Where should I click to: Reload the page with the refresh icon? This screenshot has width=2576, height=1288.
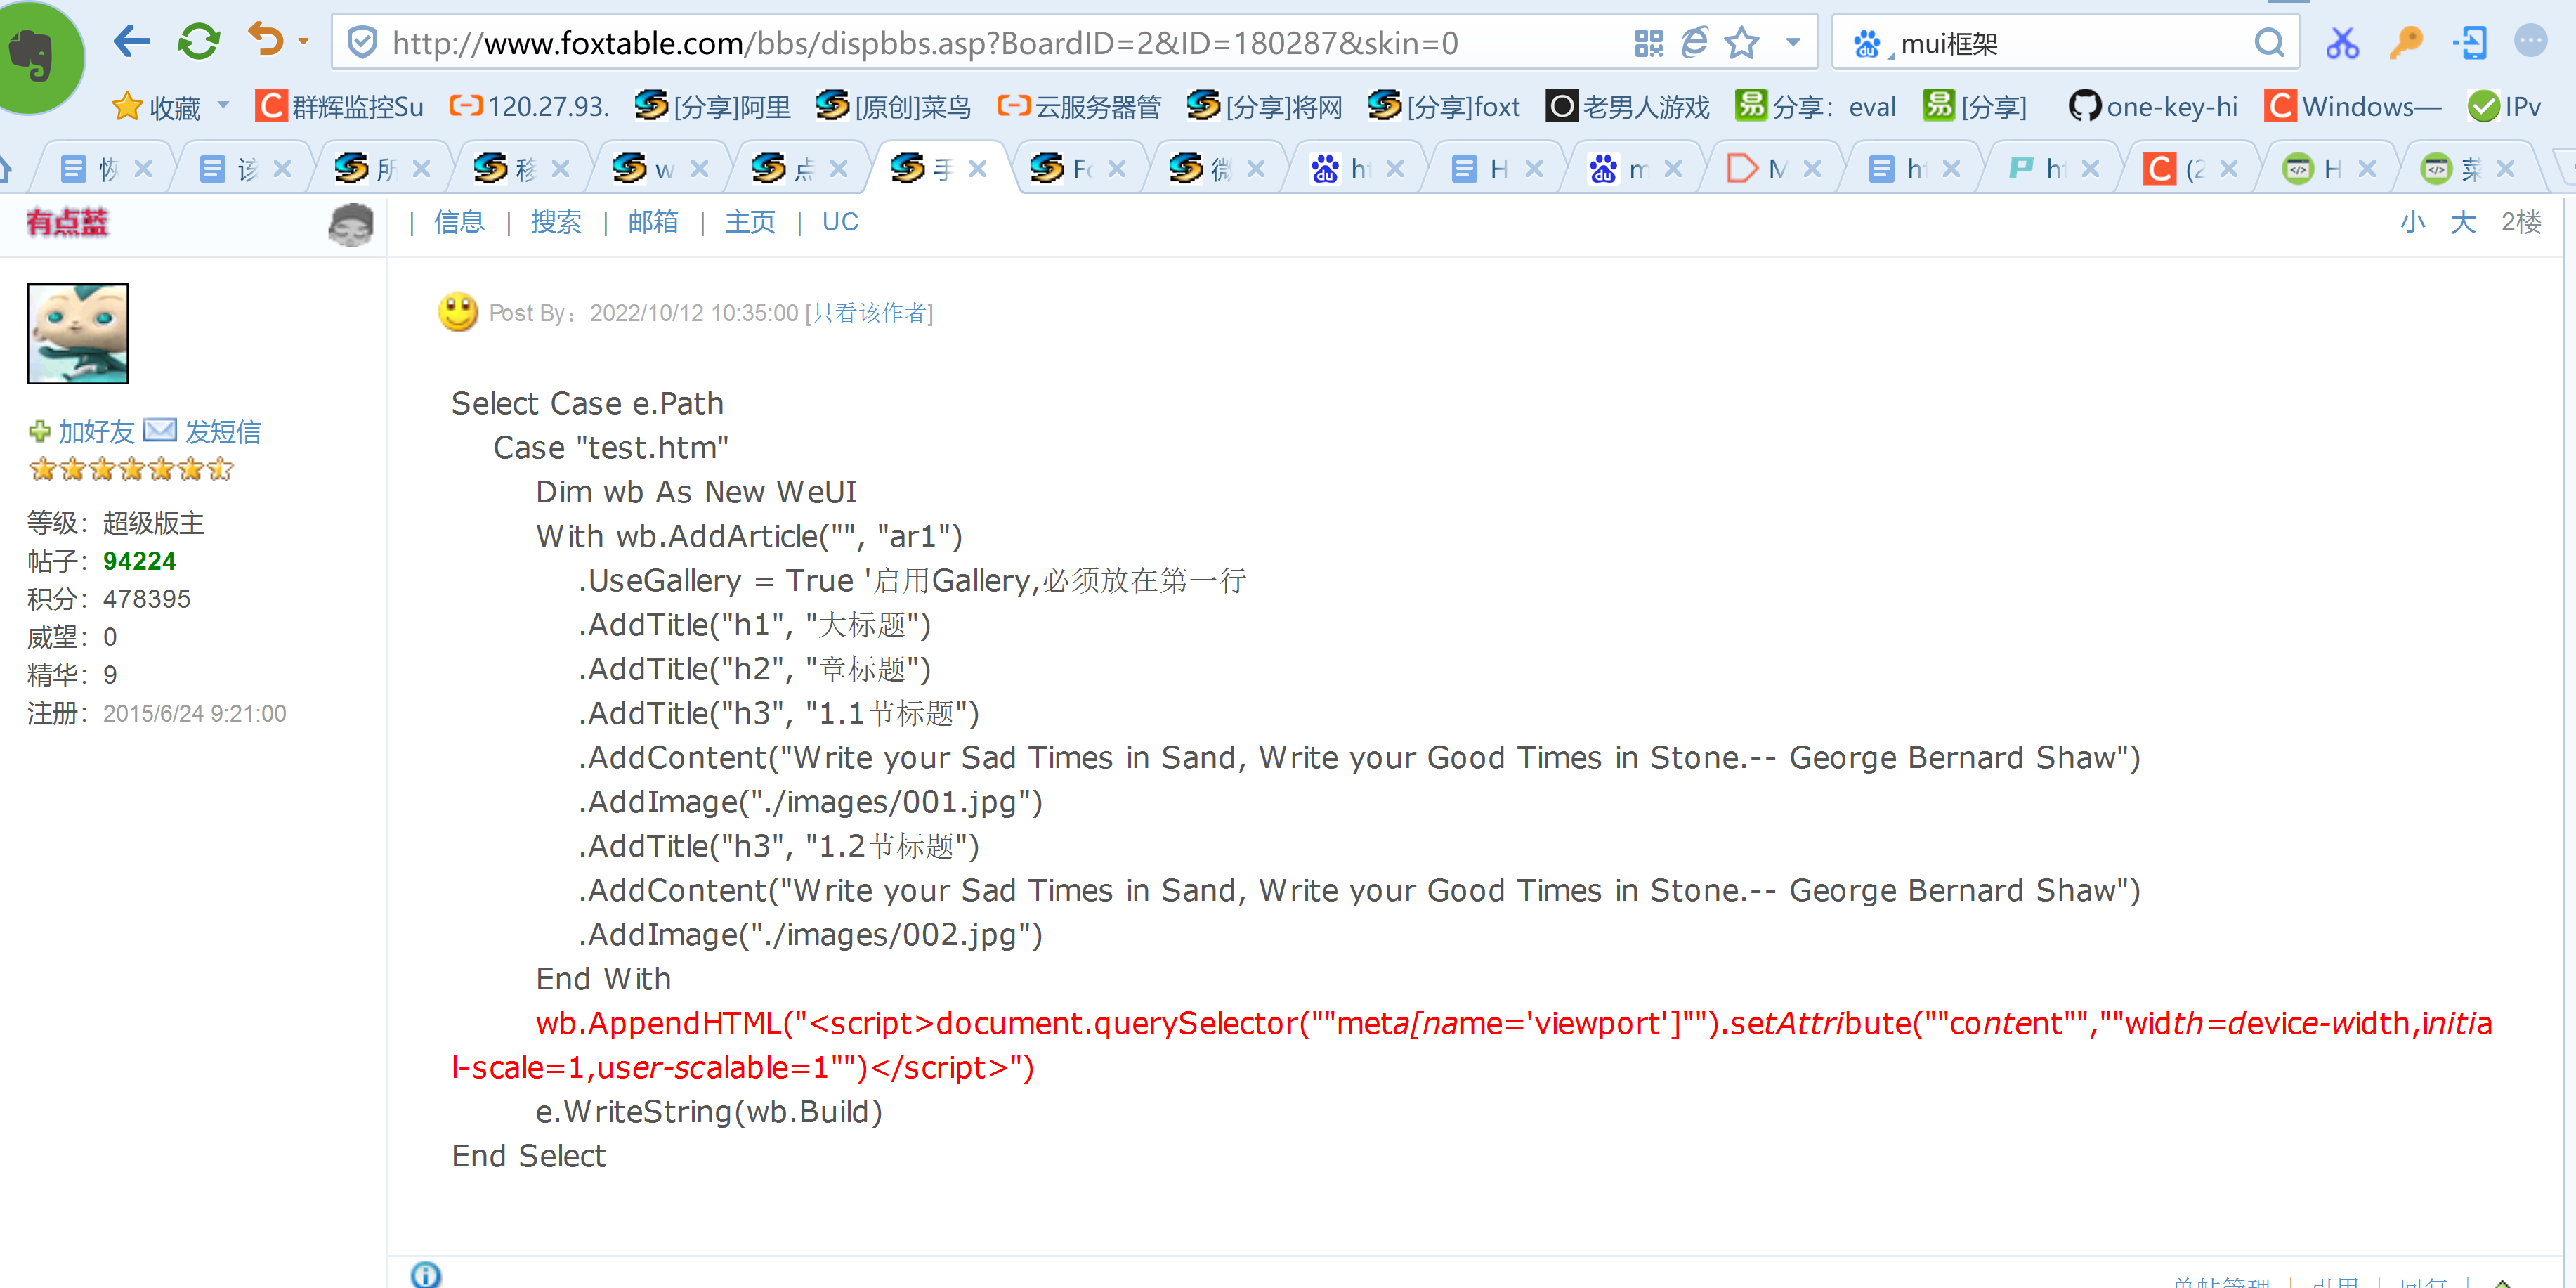[198, 42]
